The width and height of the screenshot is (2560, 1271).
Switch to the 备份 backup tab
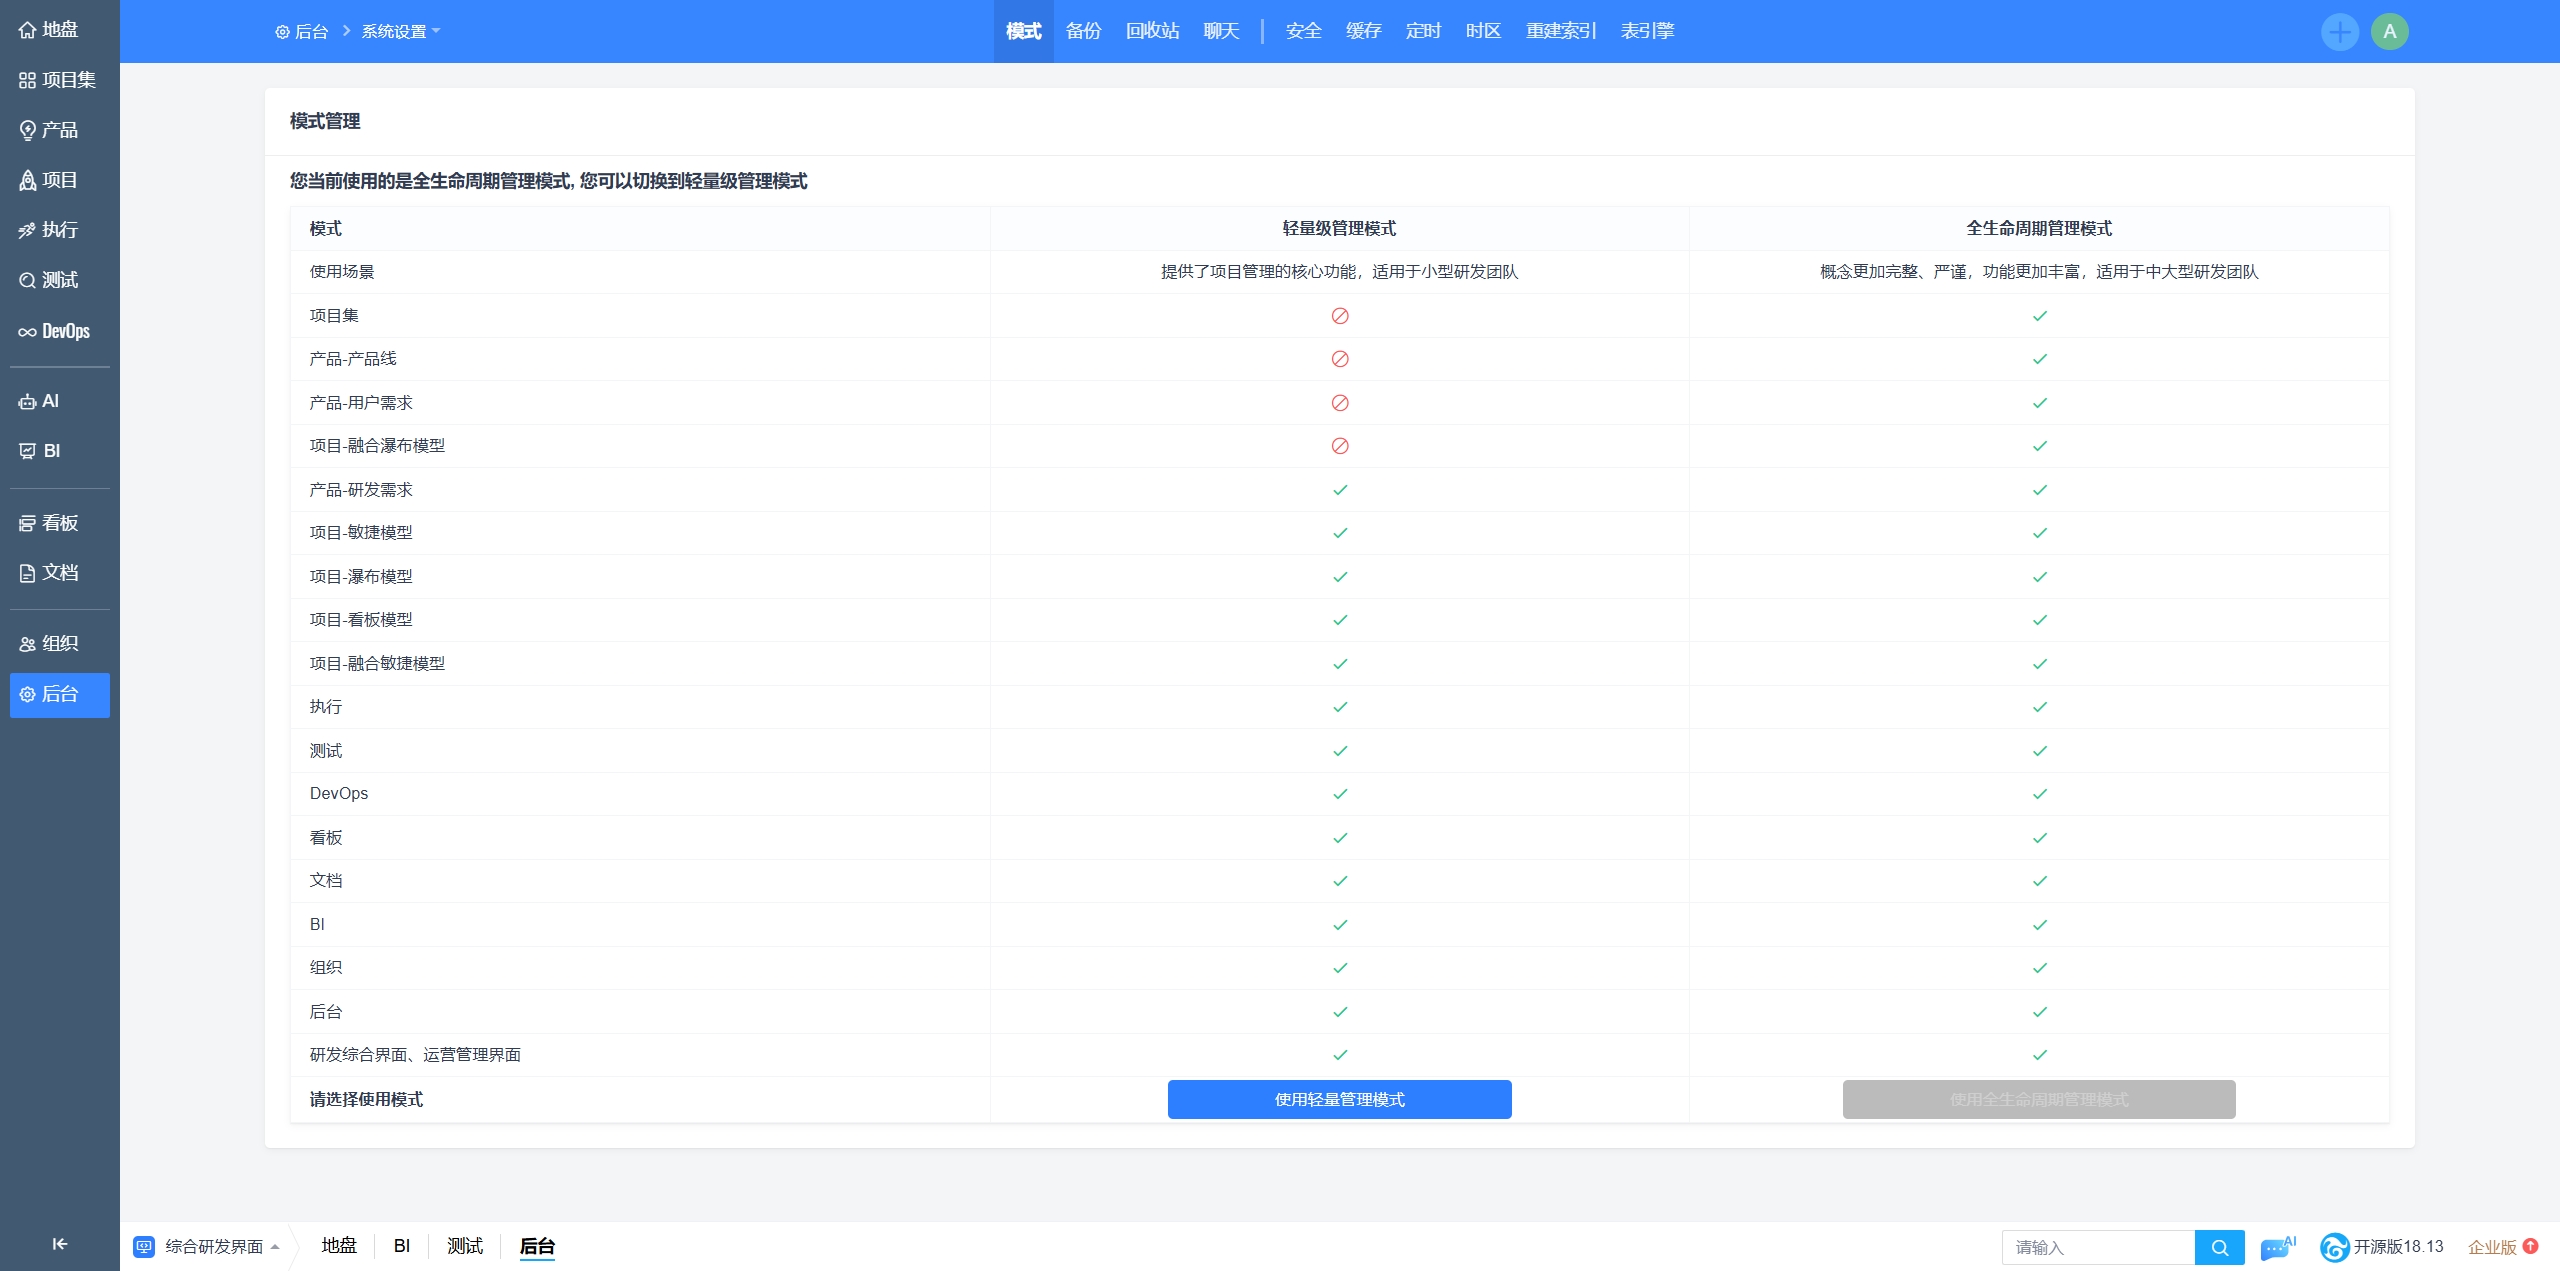[x=1083, y=31]
